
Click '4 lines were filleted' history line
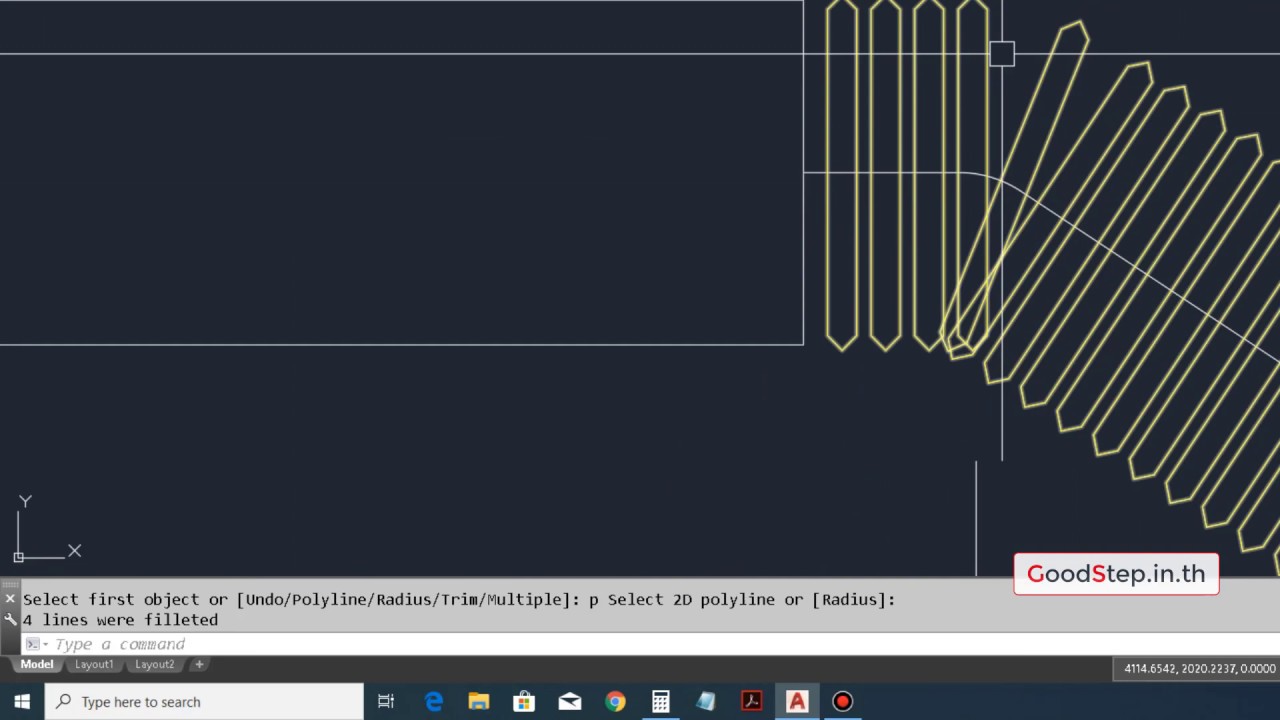click(x=120, y=620)
